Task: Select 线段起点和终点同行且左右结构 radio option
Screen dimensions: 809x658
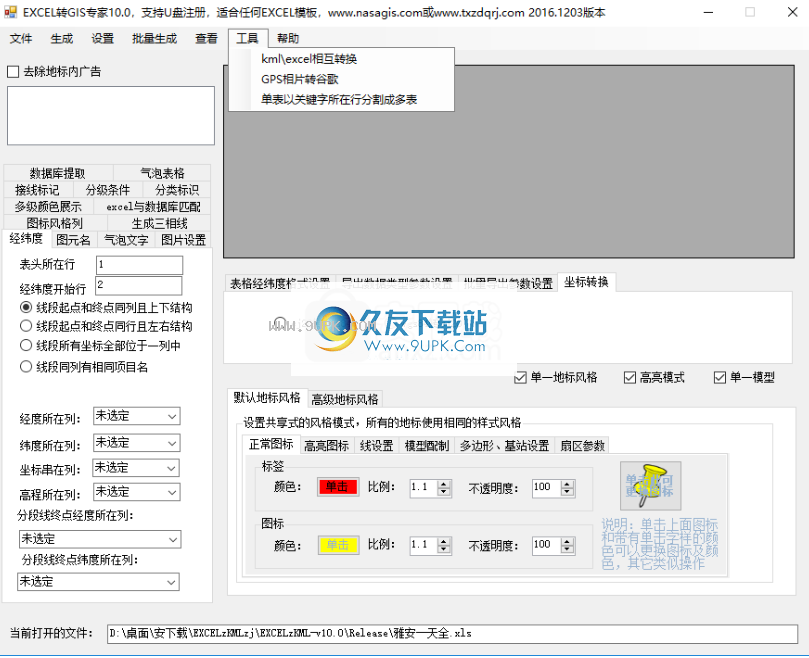Action: [x=26, y=326]
